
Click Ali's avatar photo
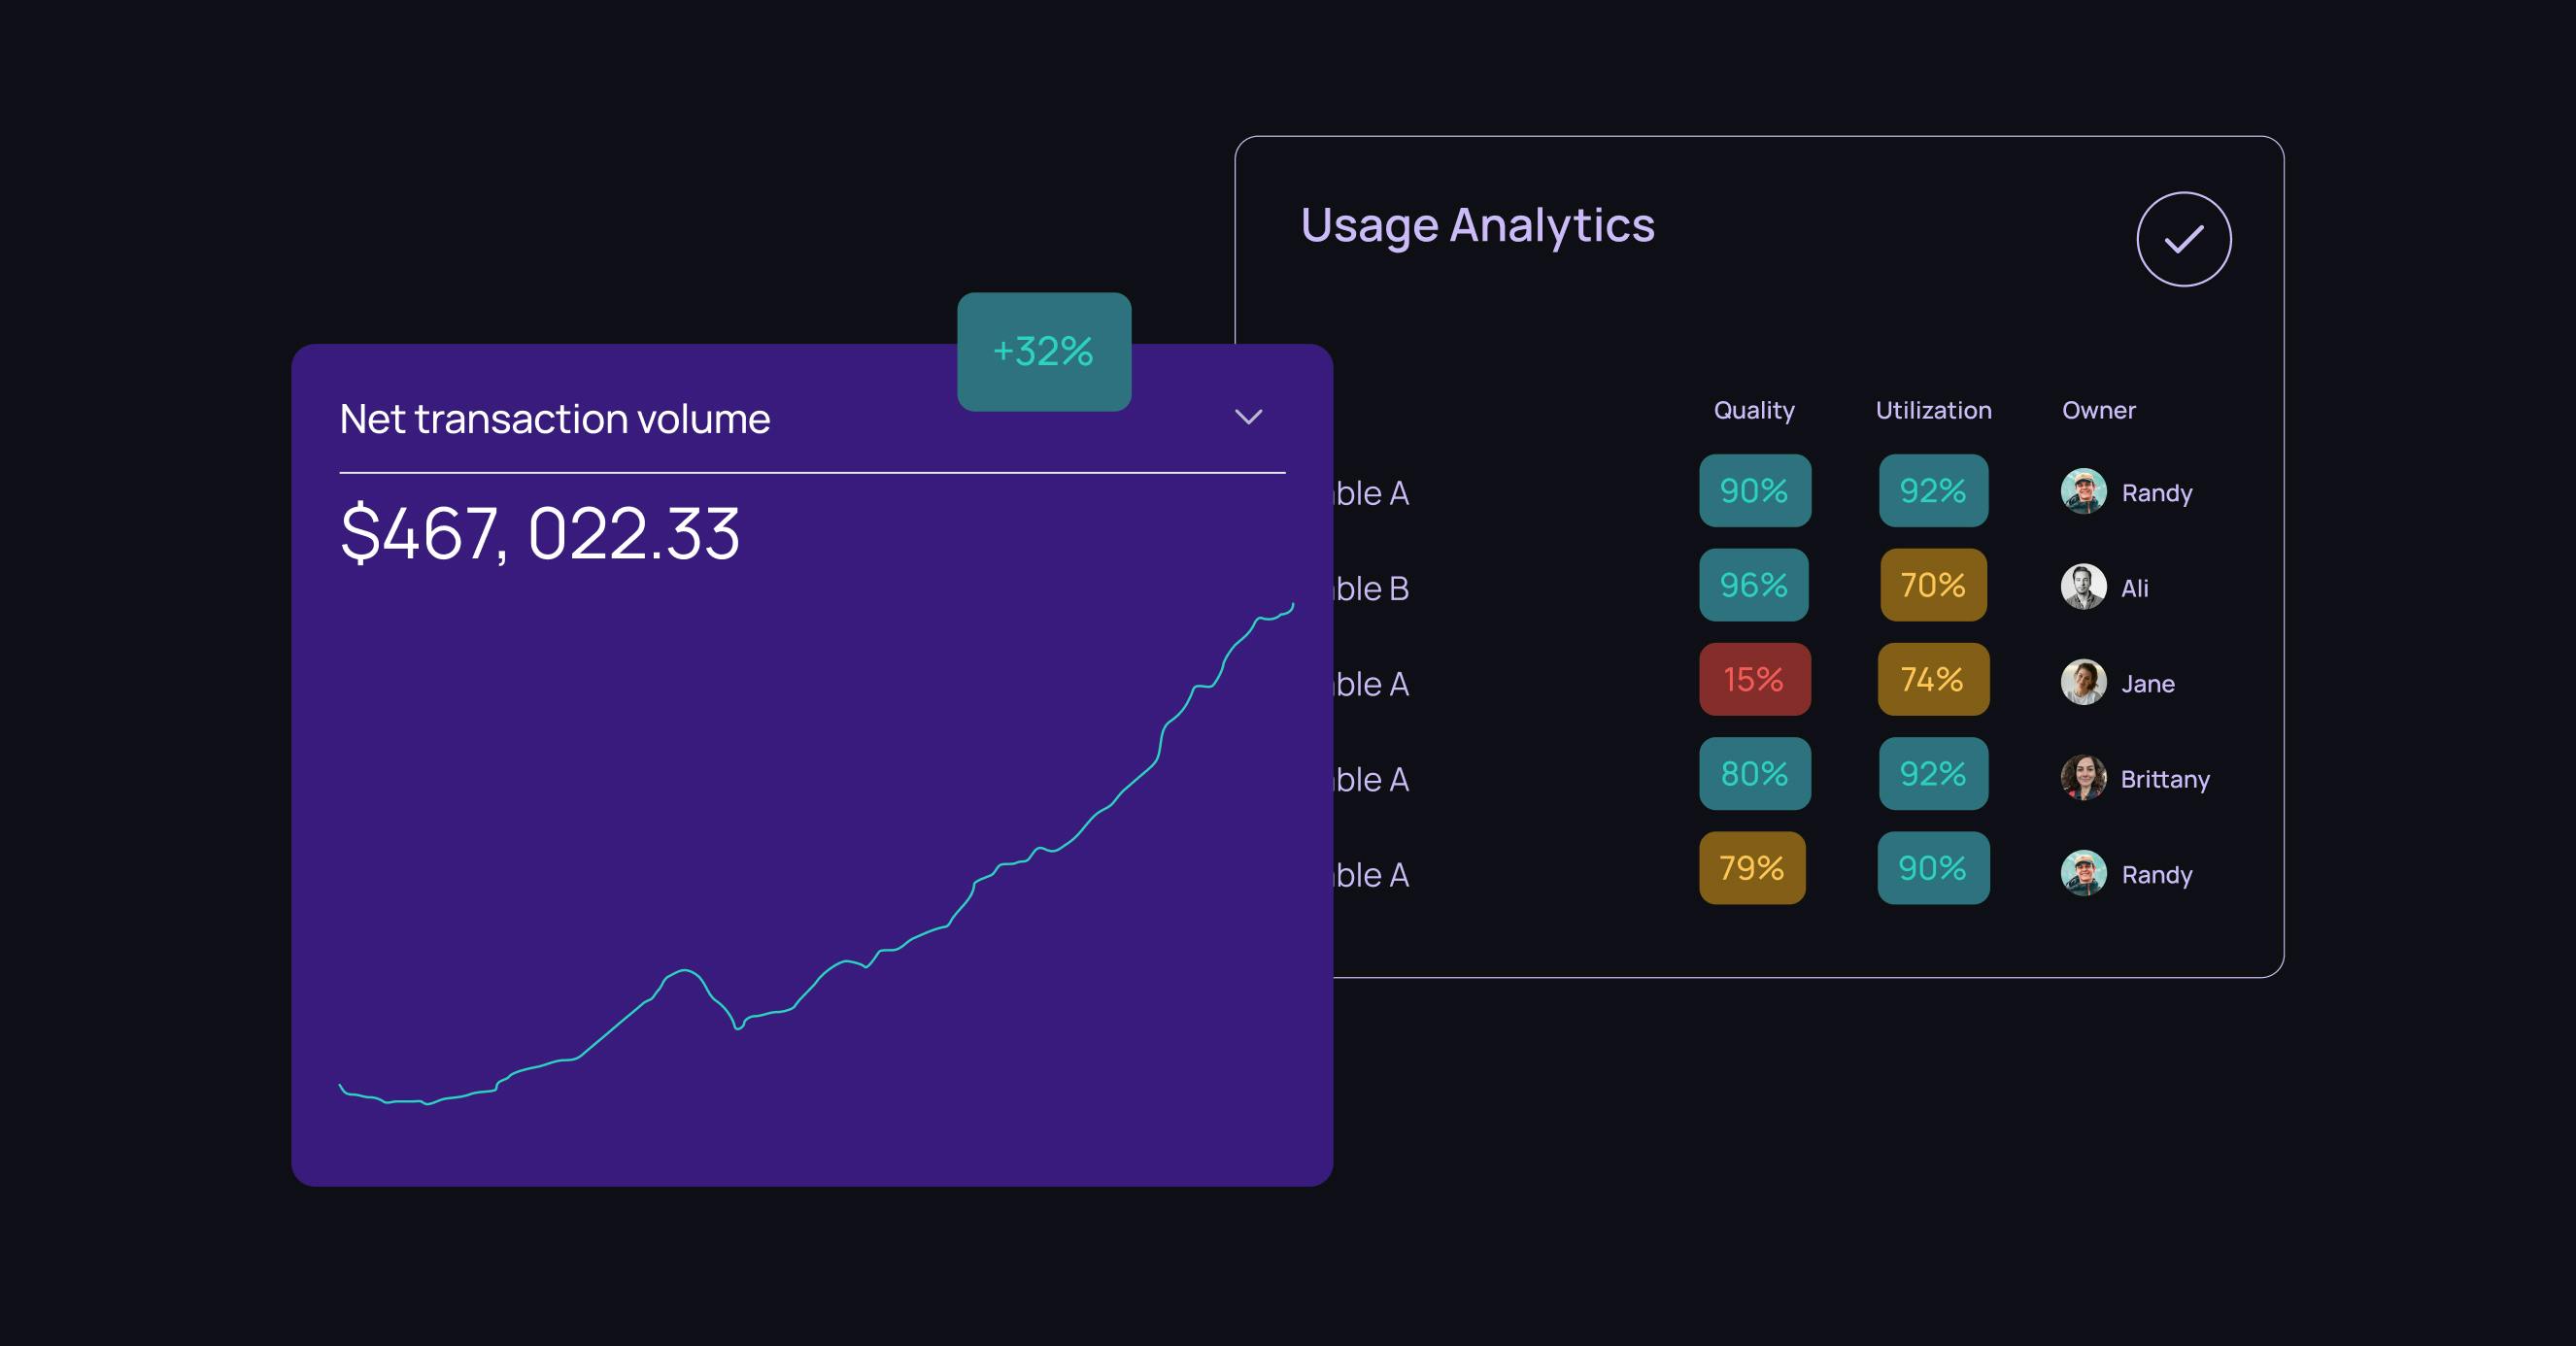2083,587
